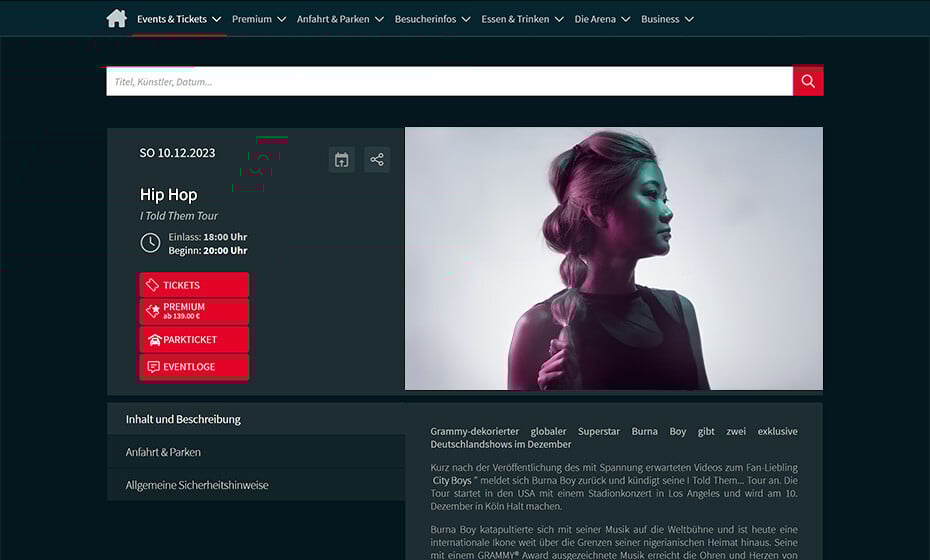Open Essen & Trinken menu
The height and width of the screenshot is (560, 930).
522,19
